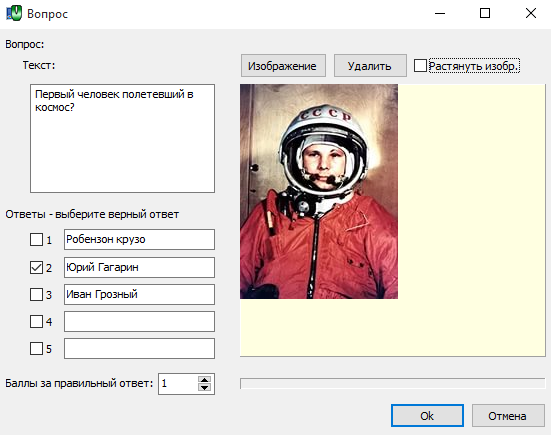The image size is (551, 435).
Task: Check answer 1 checkbox for Робензон крузо
Action: click(36, 240)
